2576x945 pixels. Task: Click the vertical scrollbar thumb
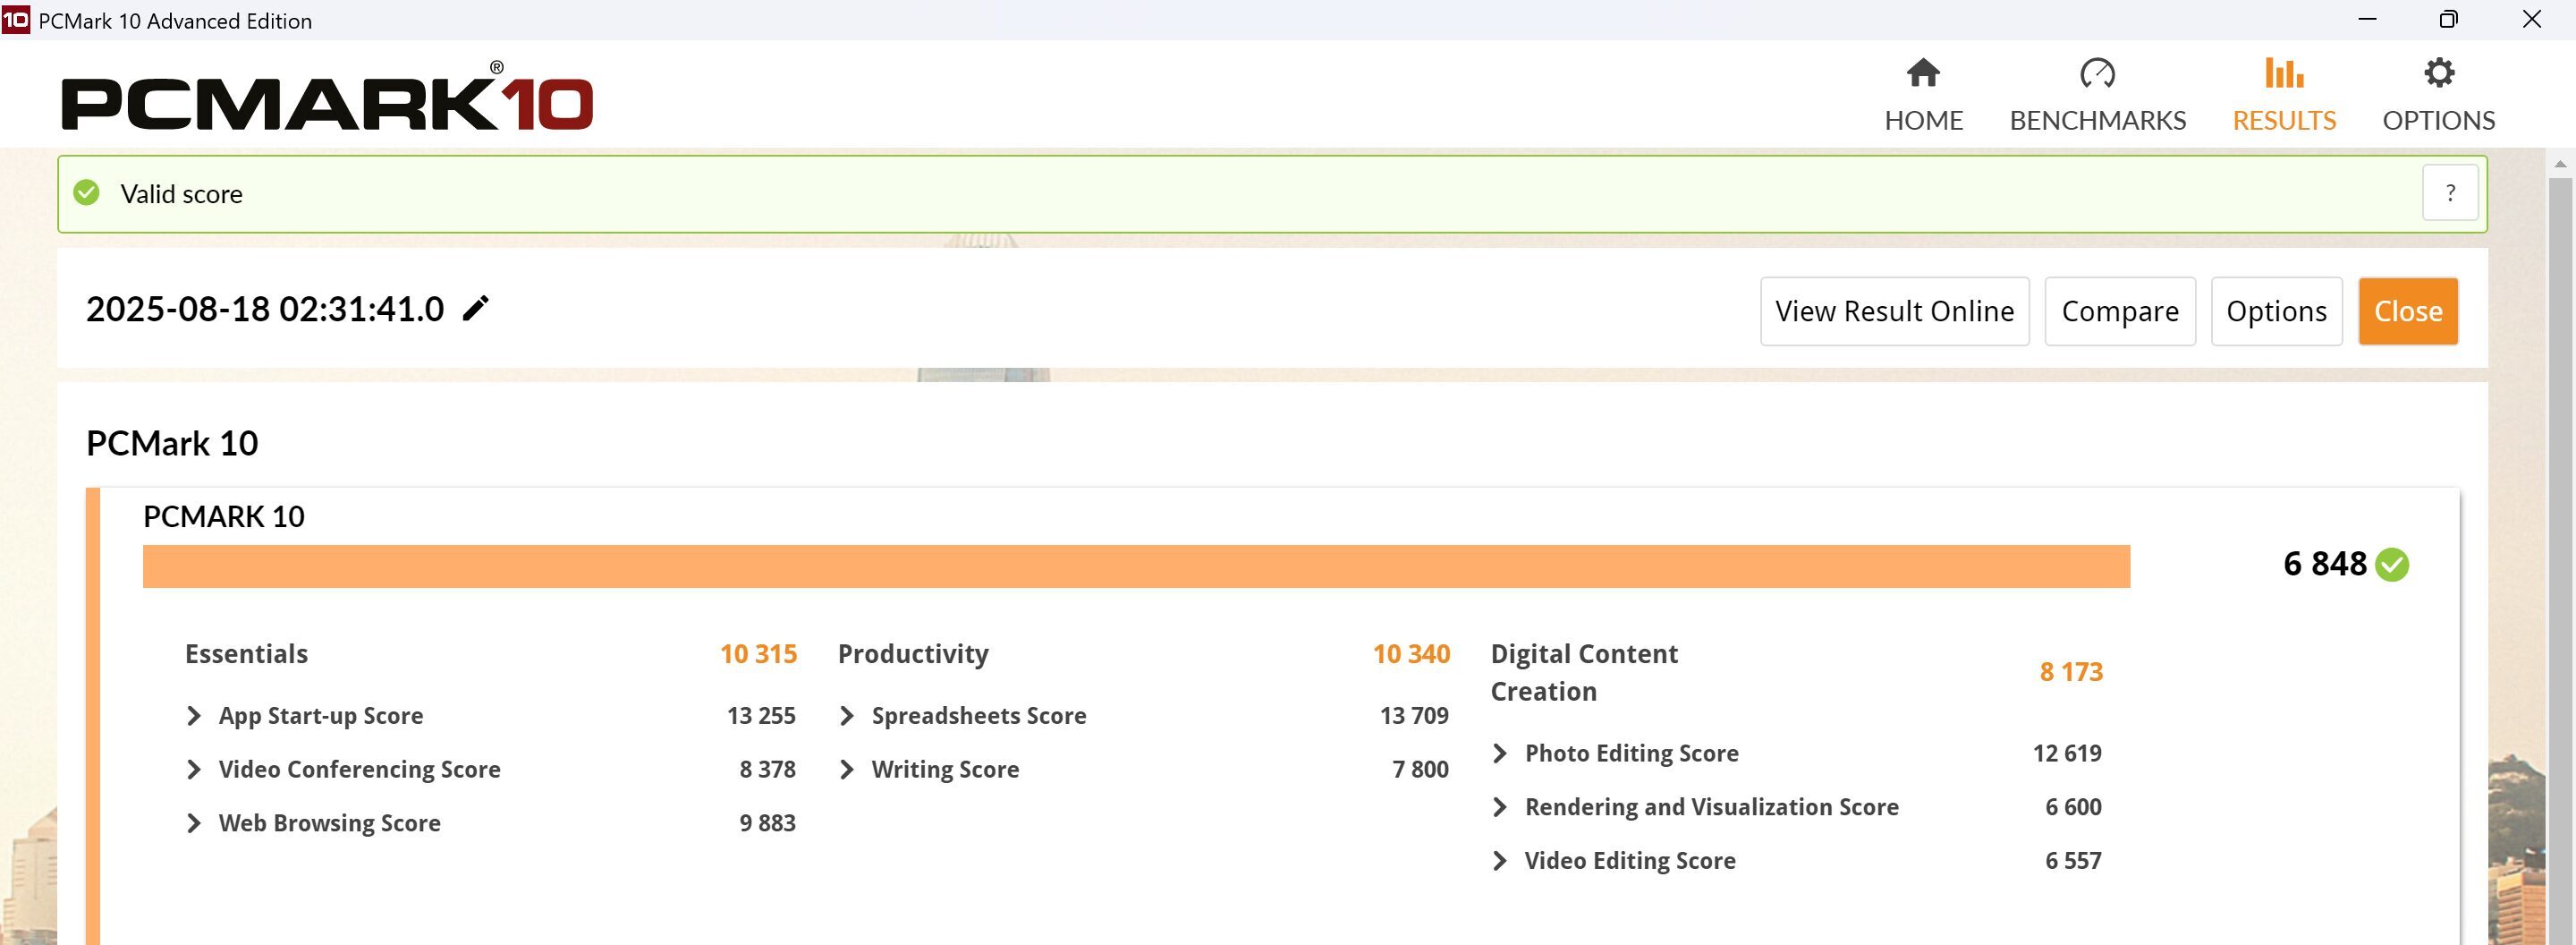tap(2560, 560)
